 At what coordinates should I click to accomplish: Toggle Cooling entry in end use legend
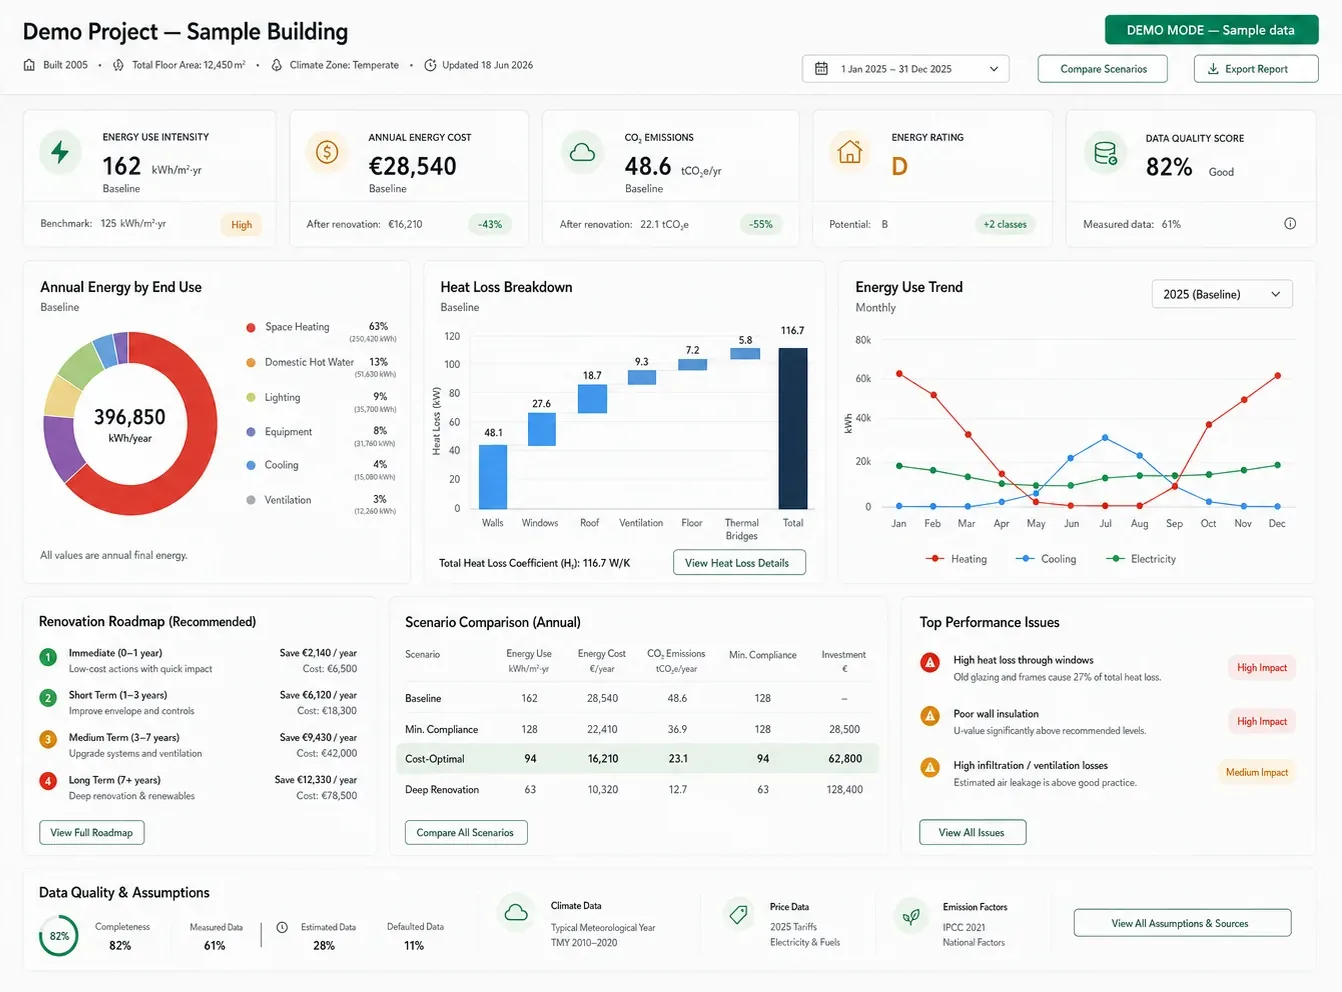click(321, 470)
